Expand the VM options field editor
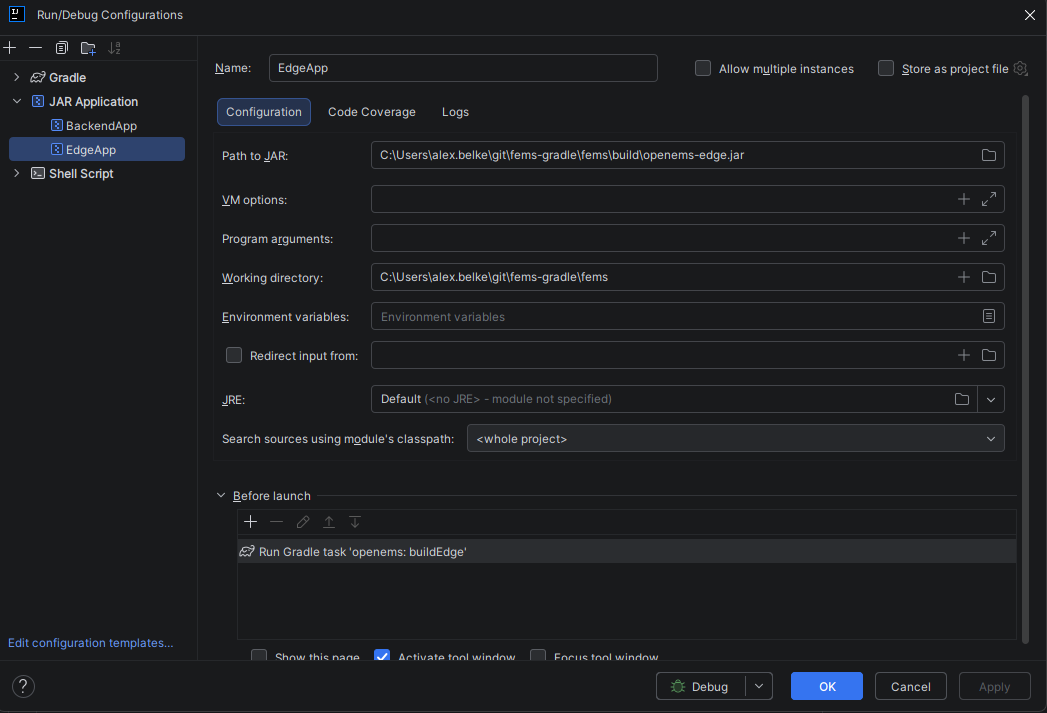Image resolution: width=1047 pixels, height=713 pixels. pos(988,199)
